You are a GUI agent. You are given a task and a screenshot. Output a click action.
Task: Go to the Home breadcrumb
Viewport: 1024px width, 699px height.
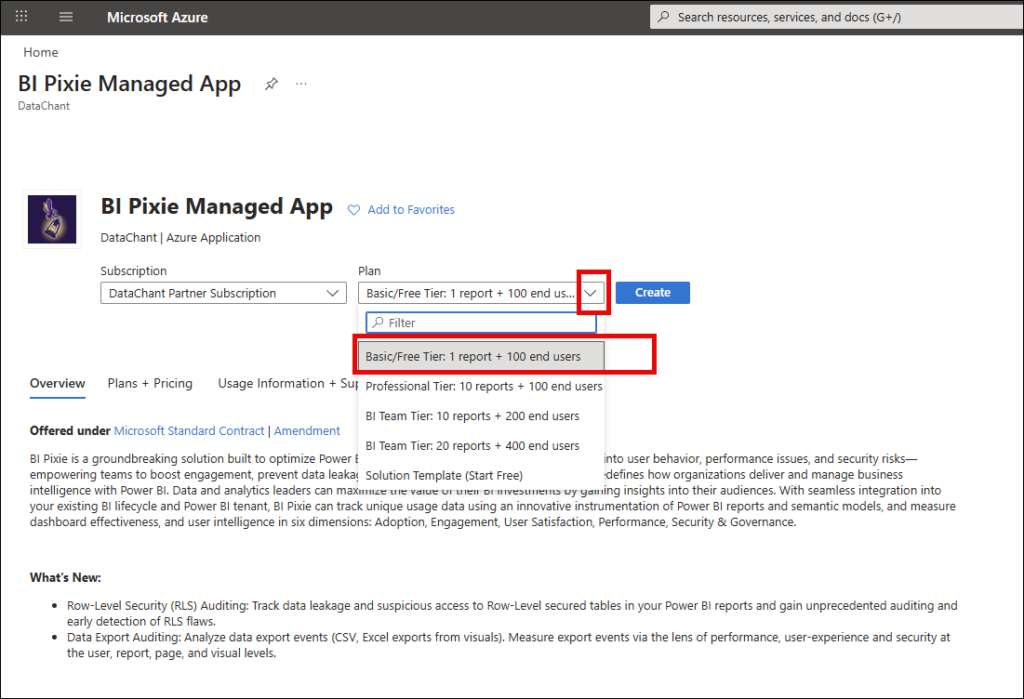[x=41, y=52]
